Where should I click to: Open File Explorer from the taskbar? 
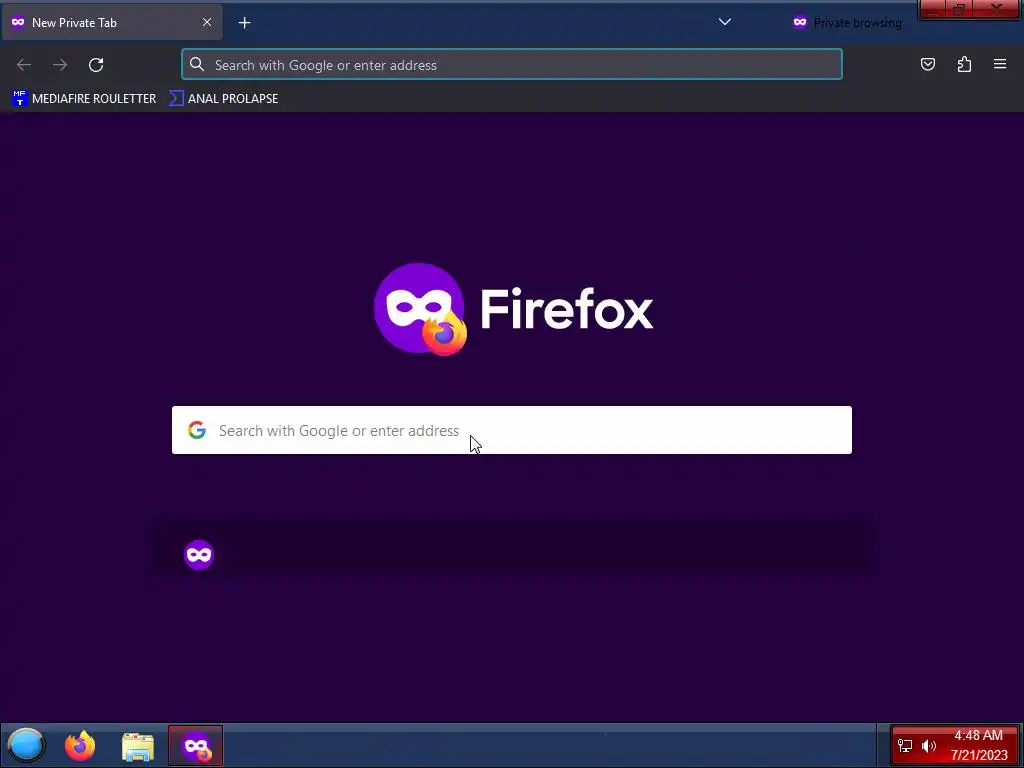pyautogui.click(x=138, y=746)
